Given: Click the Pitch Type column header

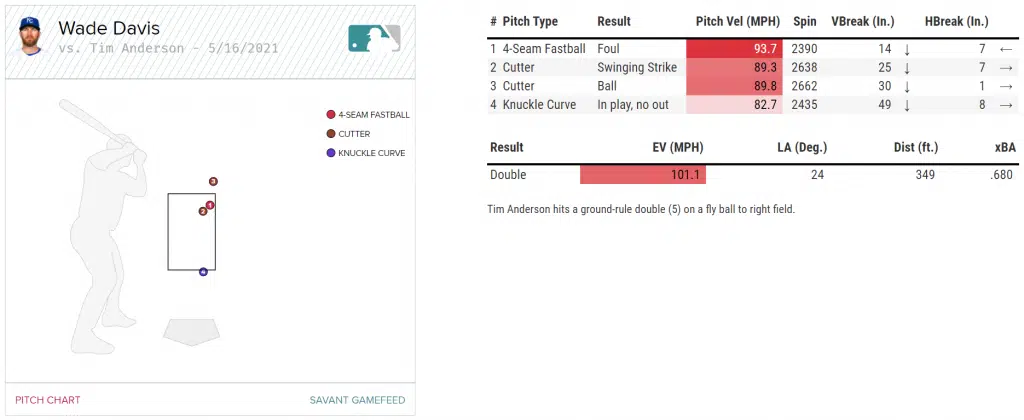Looking at the screenshot, I should (530, 21).
